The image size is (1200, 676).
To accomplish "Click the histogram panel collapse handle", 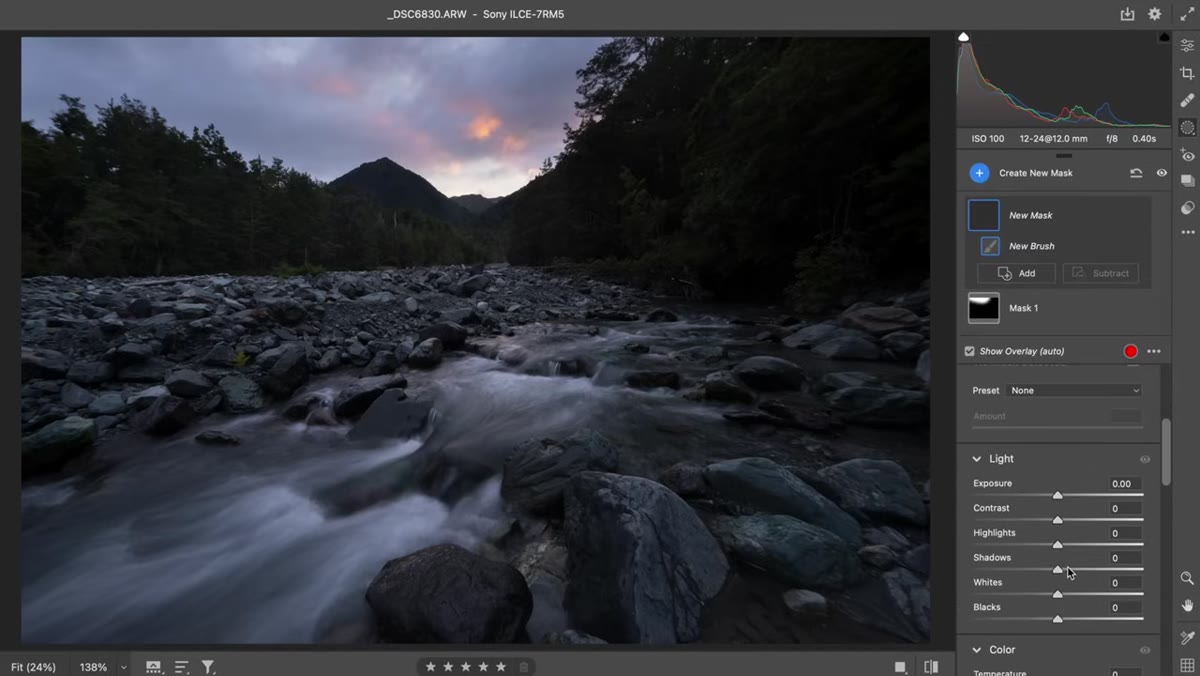I will tap(1064, 156).
